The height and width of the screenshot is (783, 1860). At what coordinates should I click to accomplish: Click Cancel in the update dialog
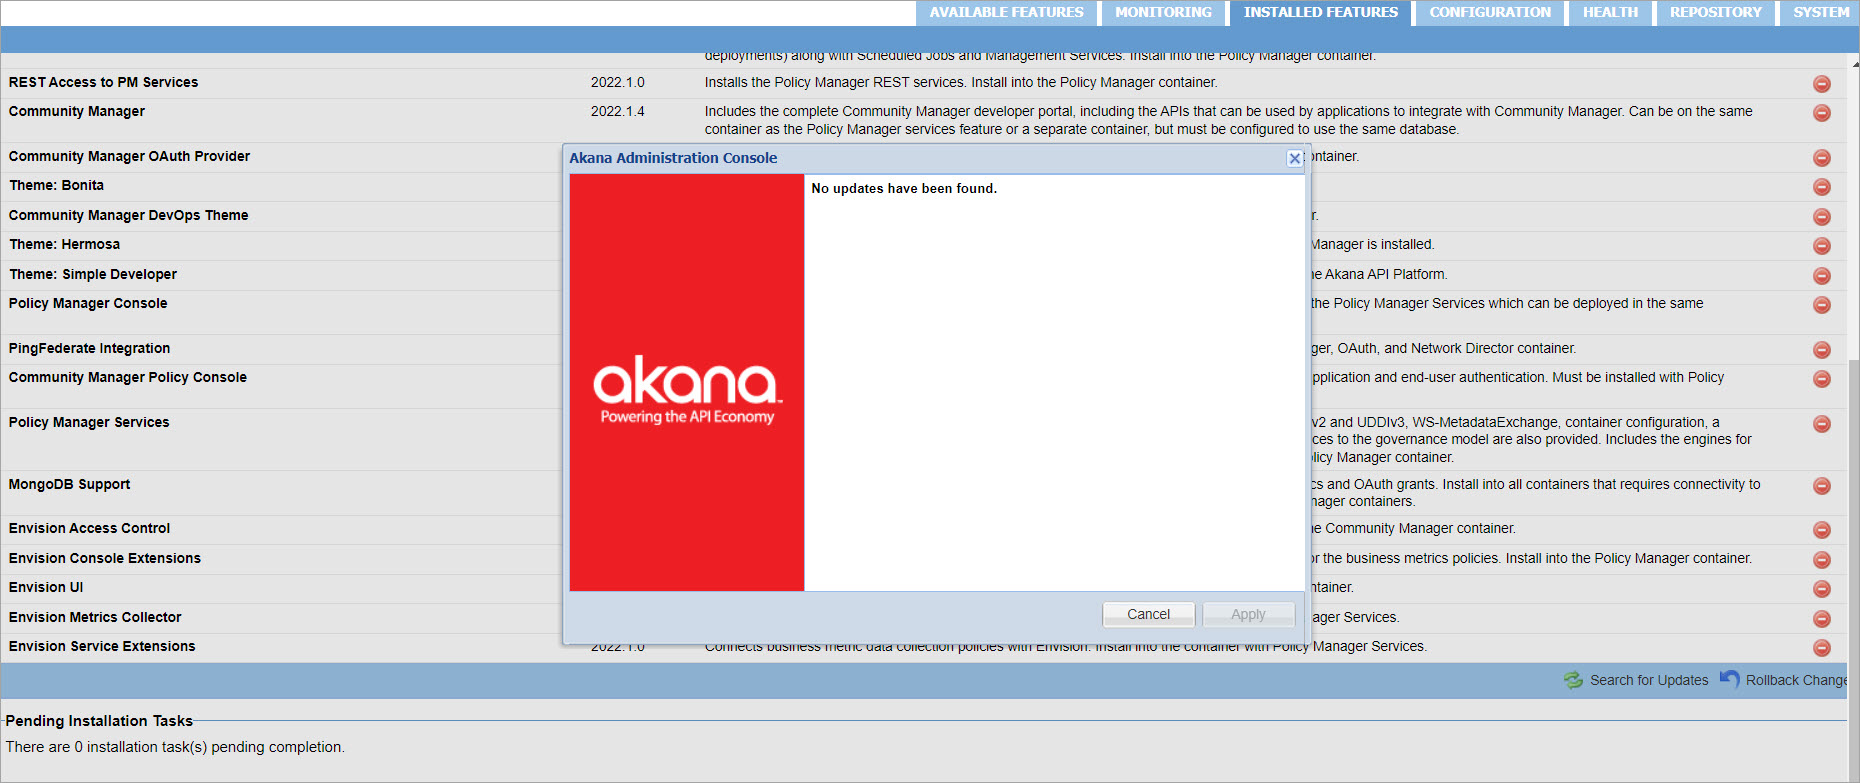[x=1148, y=614]
